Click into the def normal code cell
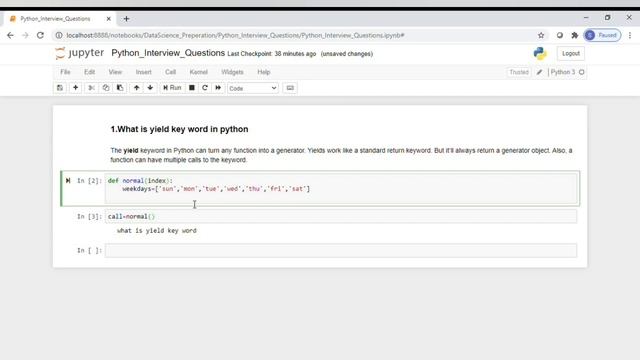Viewport: 640px width, 360px height. (x=341, y=189)
